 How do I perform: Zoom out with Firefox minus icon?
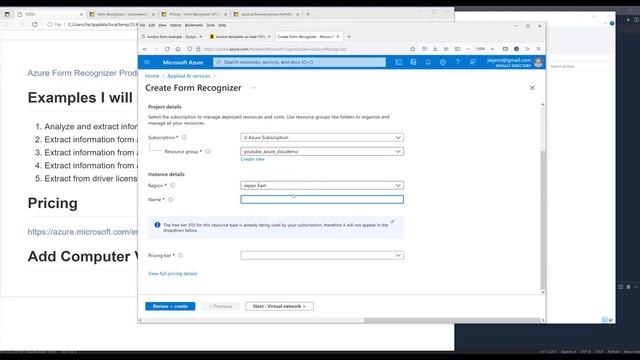468,49
